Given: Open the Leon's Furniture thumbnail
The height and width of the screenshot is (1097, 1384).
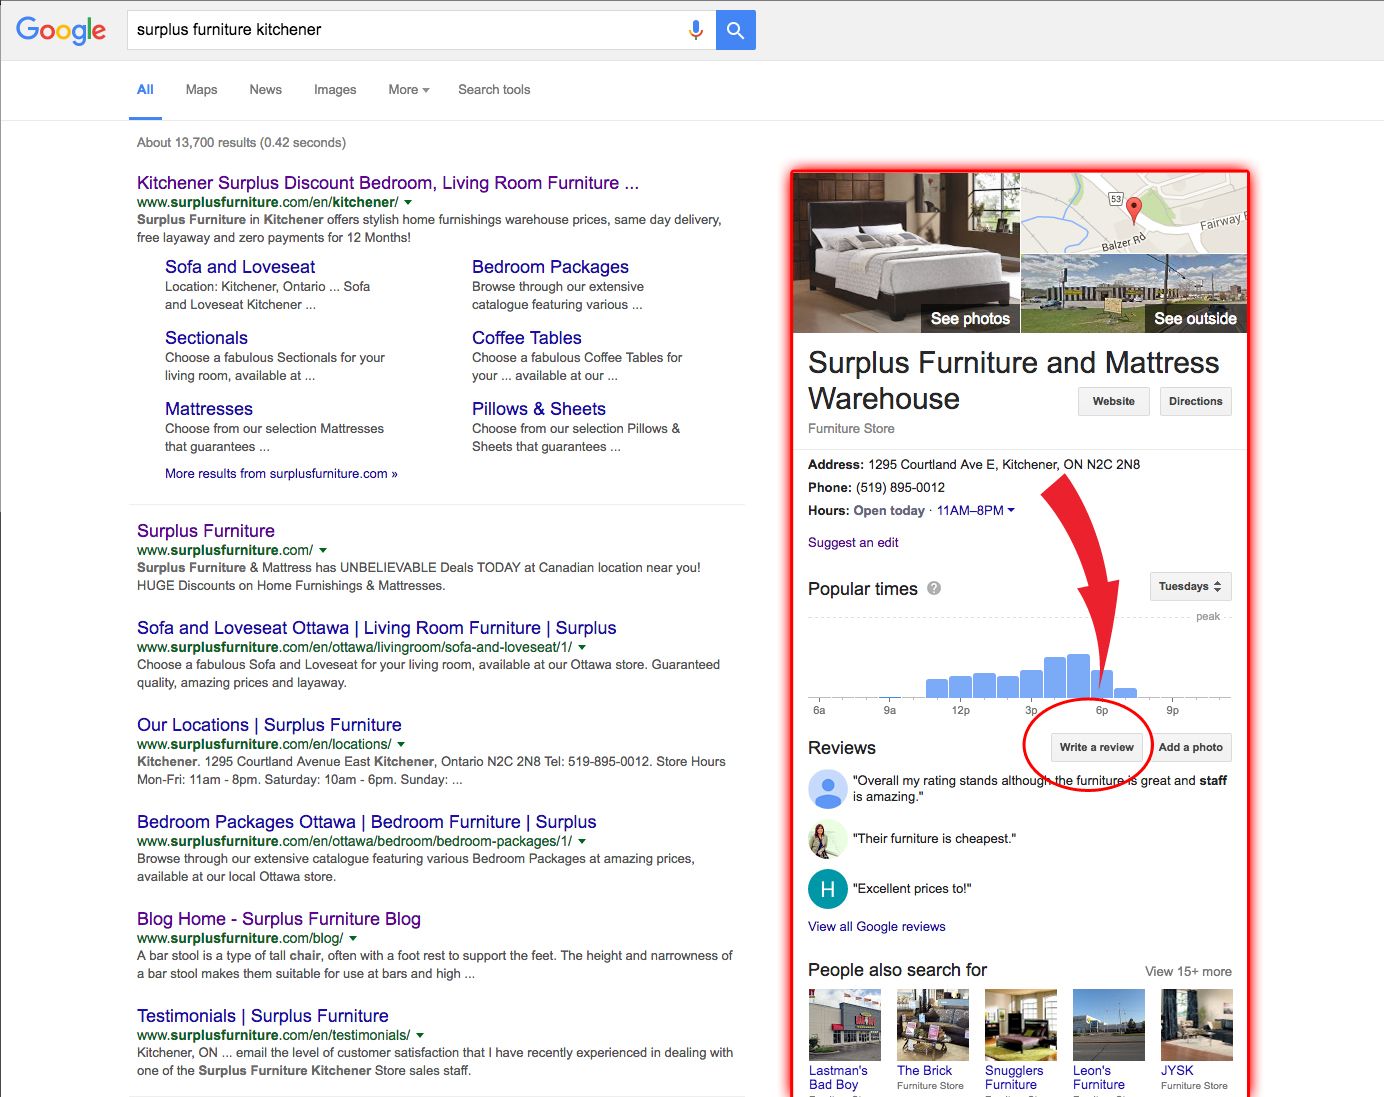Looking at the screenshot, I should point(1109,1025).
